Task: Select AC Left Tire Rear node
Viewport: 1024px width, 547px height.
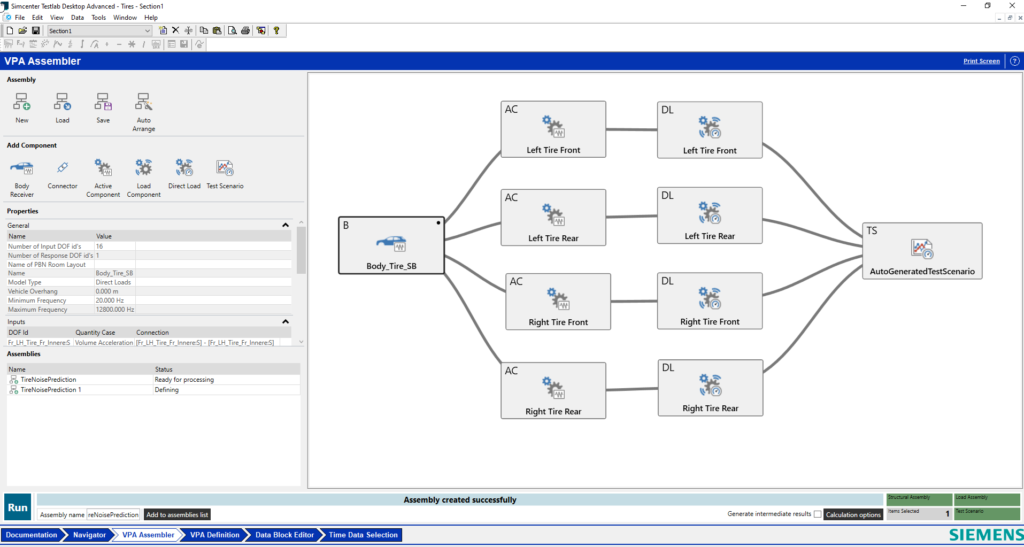Action: [553, 217]
